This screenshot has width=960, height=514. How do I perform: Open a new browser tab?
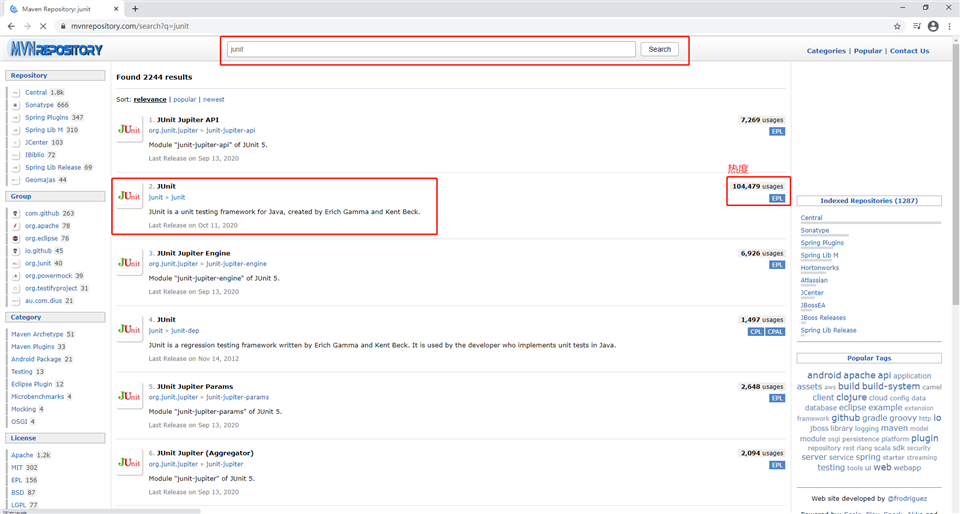tap(135, 9)
